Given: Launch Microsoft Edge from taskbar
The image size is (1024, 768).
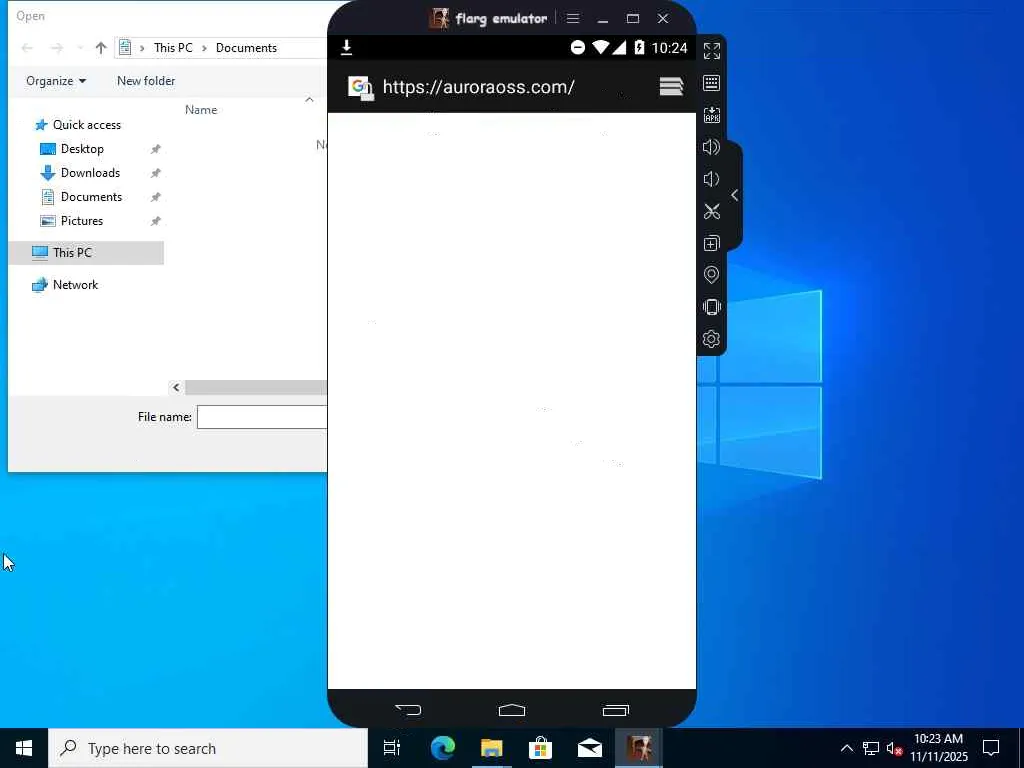Looking at the screenshot, I should (x=442, y=748).
